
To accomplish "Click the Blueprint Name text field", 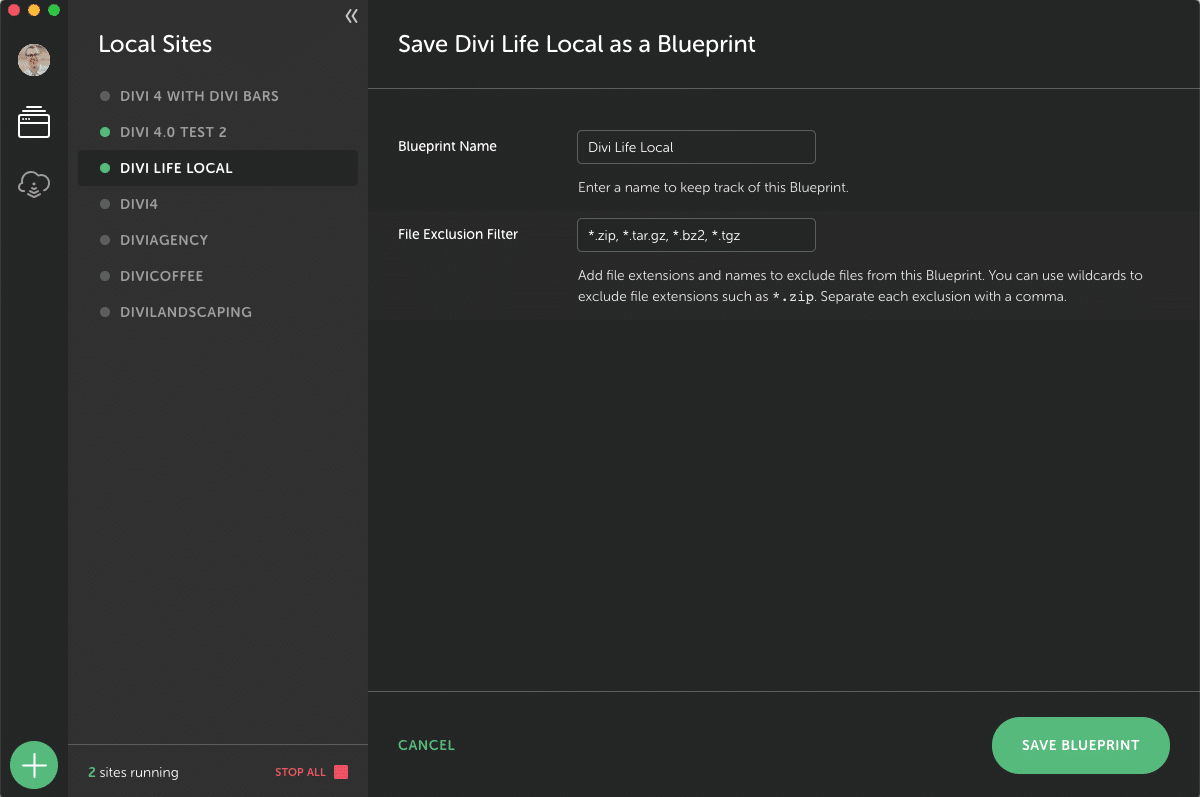I will pos(696,147).
